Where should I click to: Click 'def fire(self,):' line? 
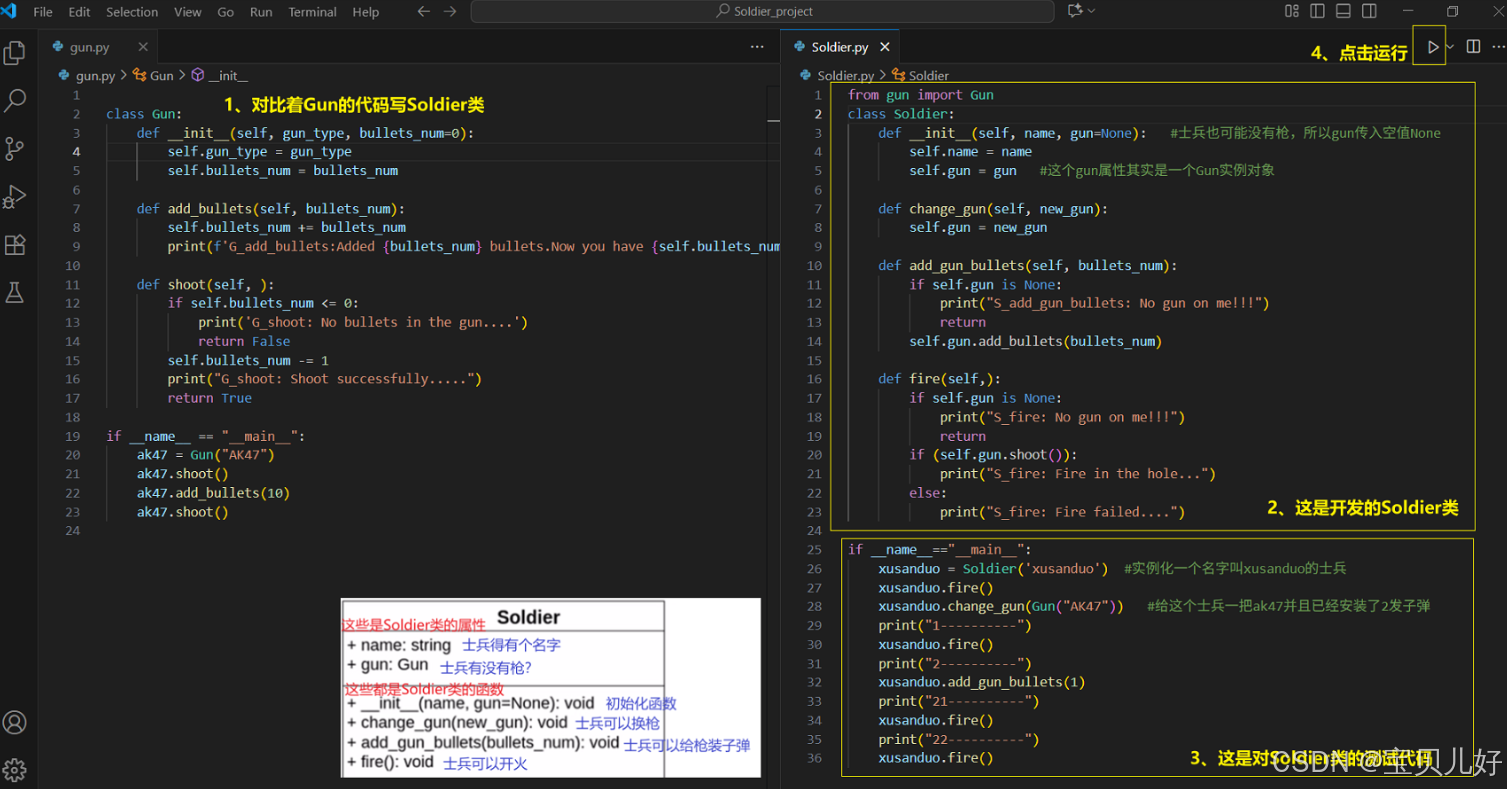(x=939, y=379)
